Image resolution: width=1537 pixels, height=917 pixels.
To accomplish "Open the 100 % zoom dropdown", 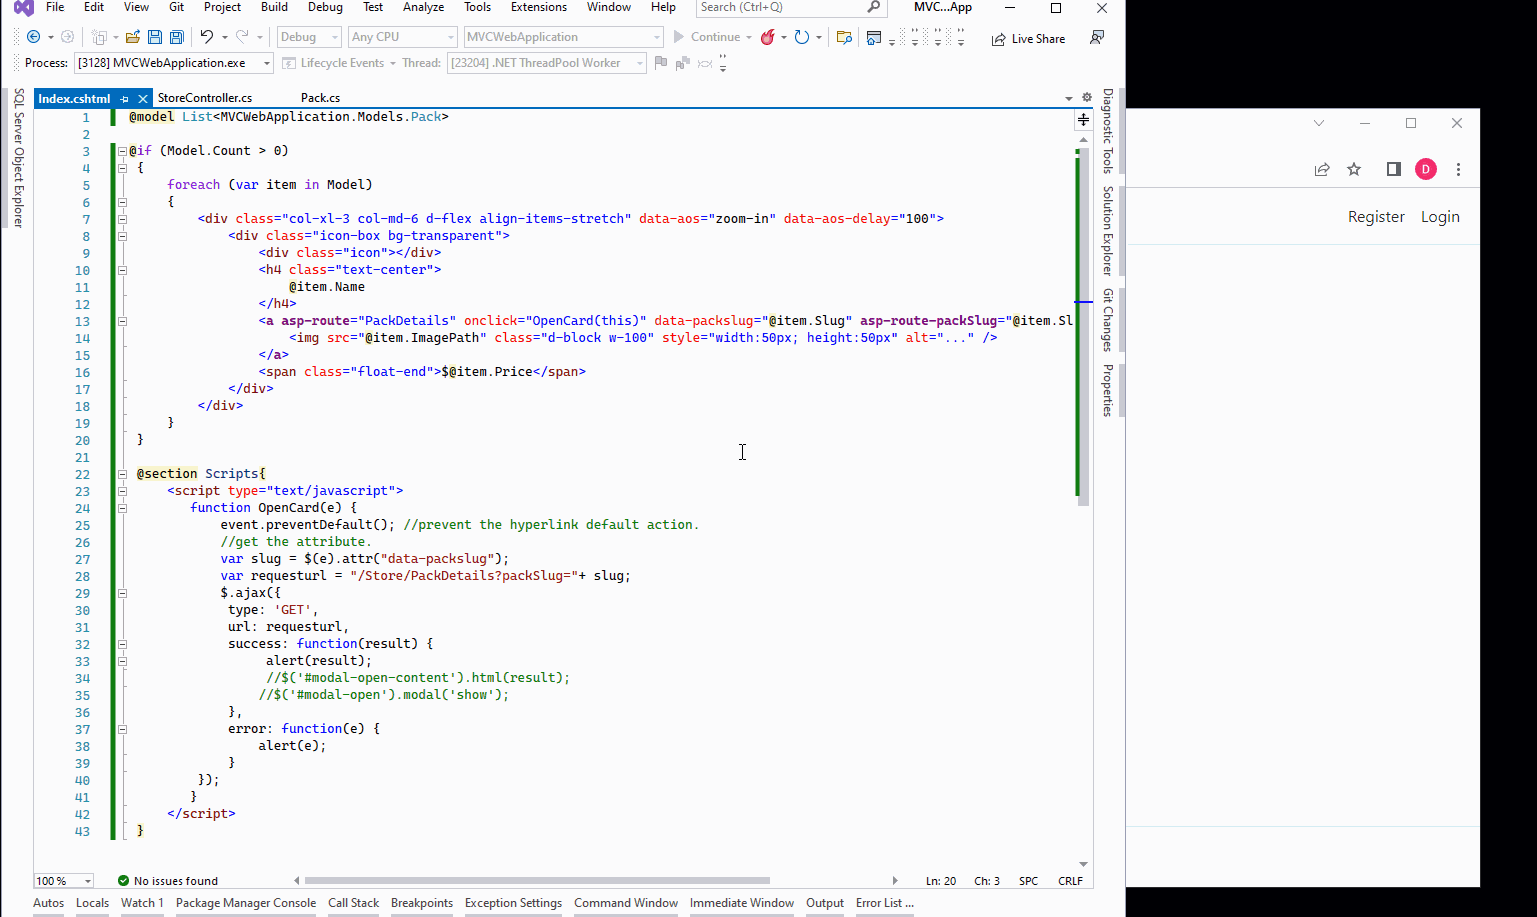I will pos(64,881).
